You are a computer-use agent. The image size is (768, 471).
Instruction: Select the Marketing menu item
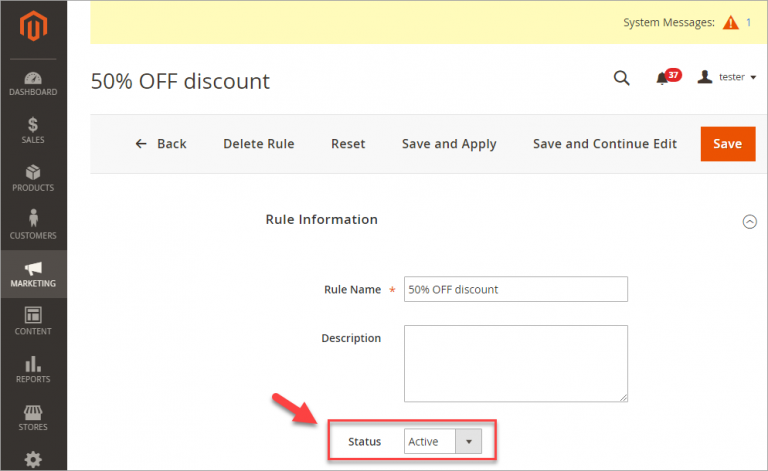pos(33,273)
